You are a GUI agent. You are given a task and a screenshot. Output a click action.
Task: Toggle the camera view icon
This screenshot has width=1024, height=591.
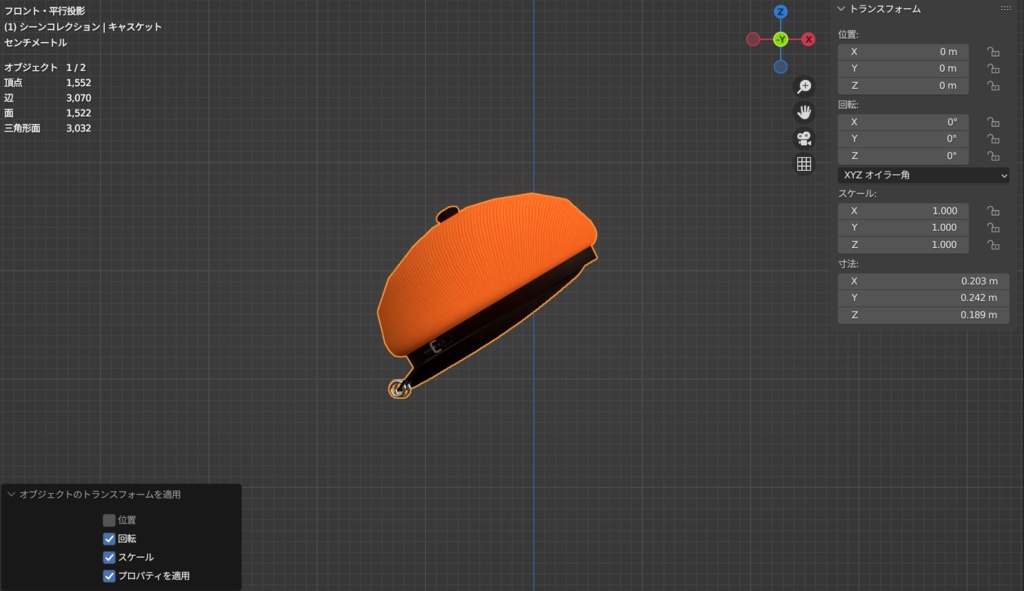[x=804, y=138]
